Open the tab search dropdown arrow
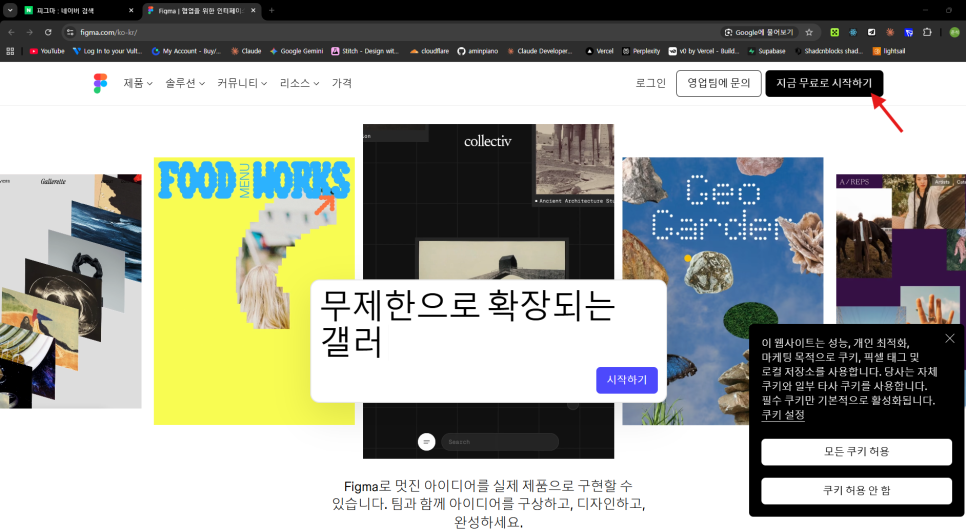Screen dimensions: 966x529 pos(10,10)
